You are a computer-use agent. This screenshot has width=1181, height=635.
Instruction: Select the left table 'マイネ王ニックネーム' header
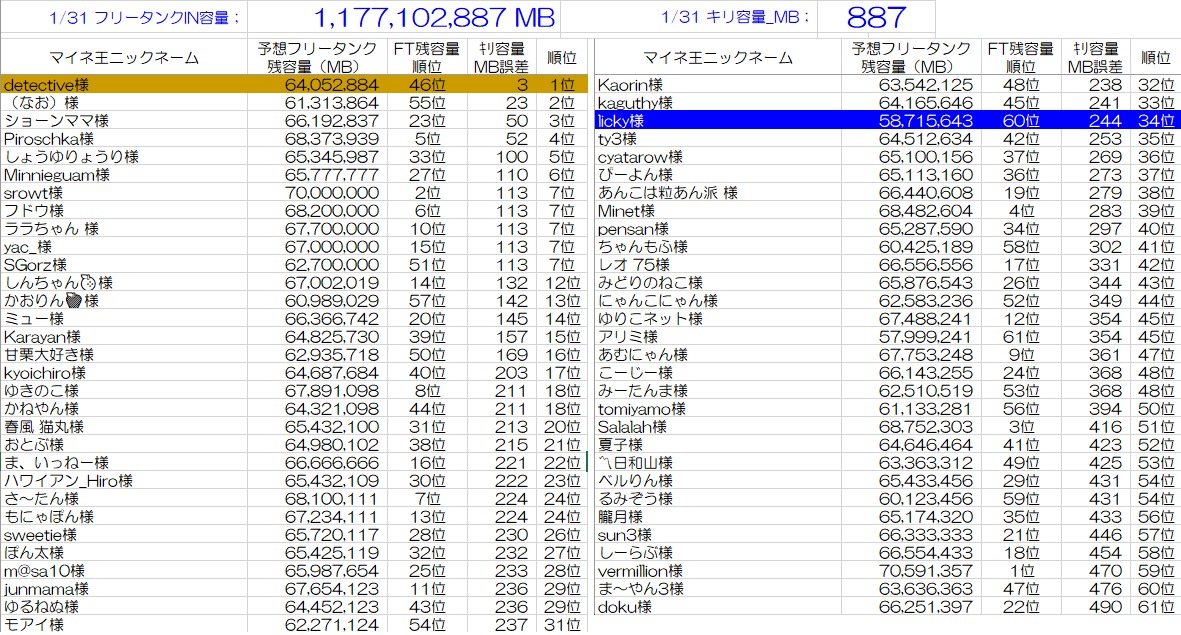pyautogui.click(x=124, y=57)
